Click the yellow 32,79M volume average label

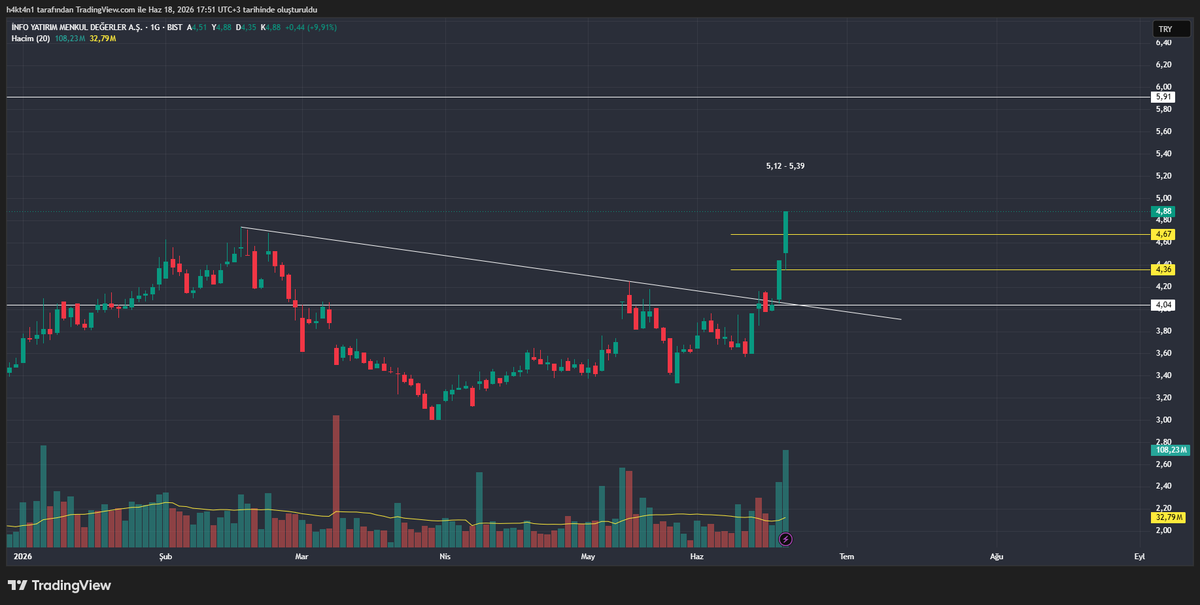(1168, 517)
